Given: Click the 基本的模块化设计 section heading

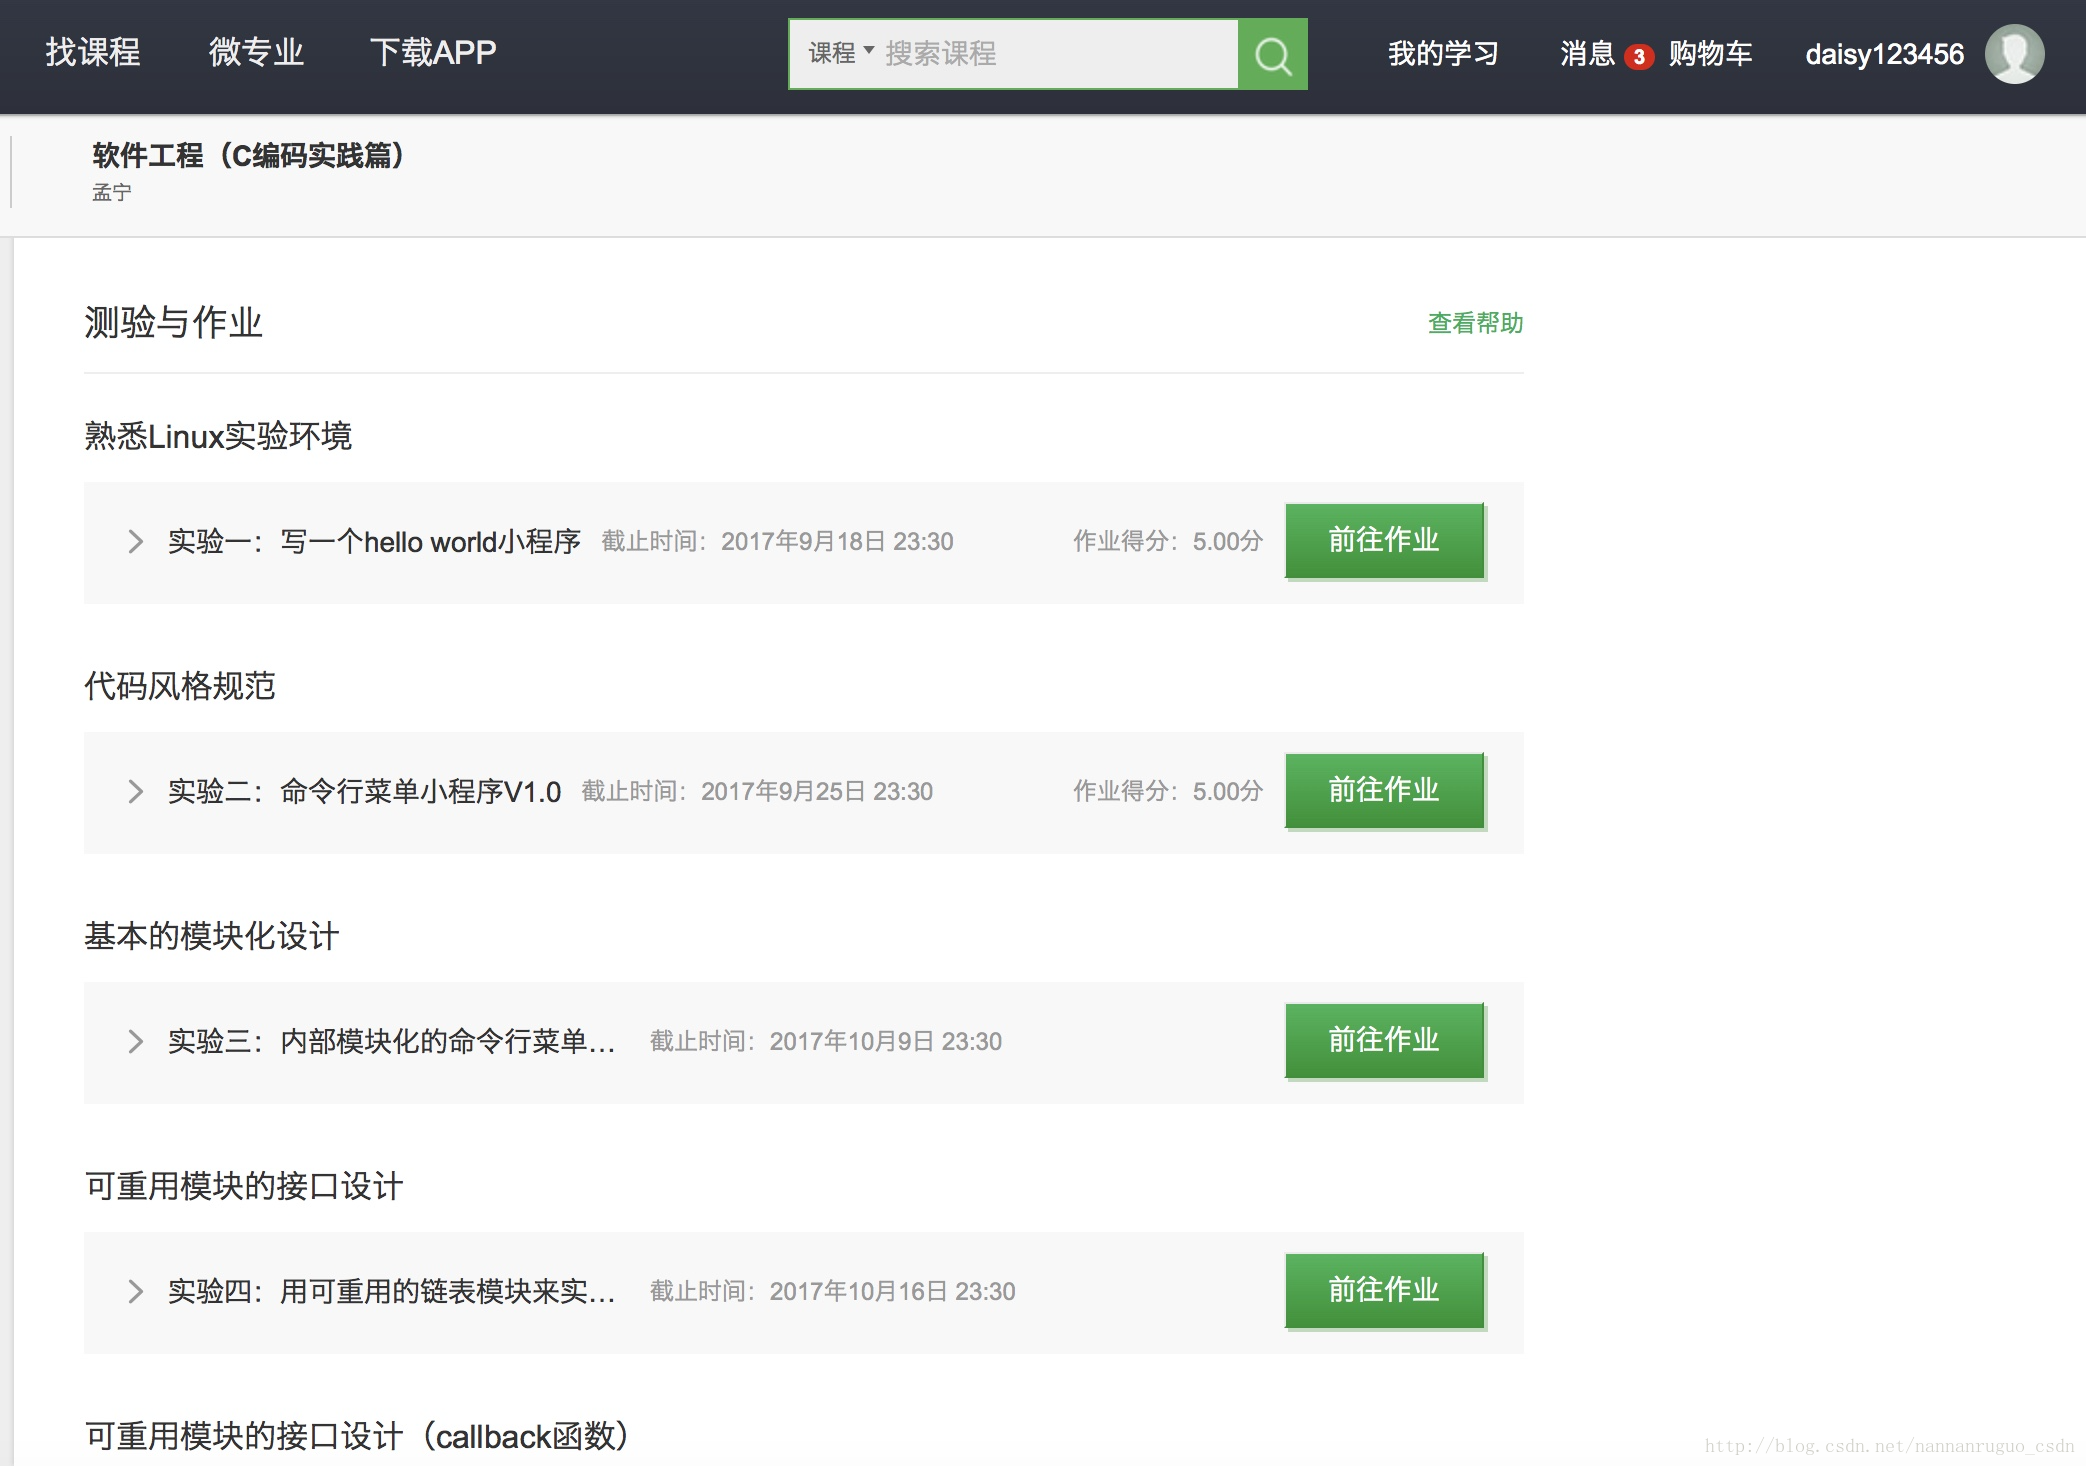Looking at the screenshot, I should pyautogui.click(x=212, y=936).
